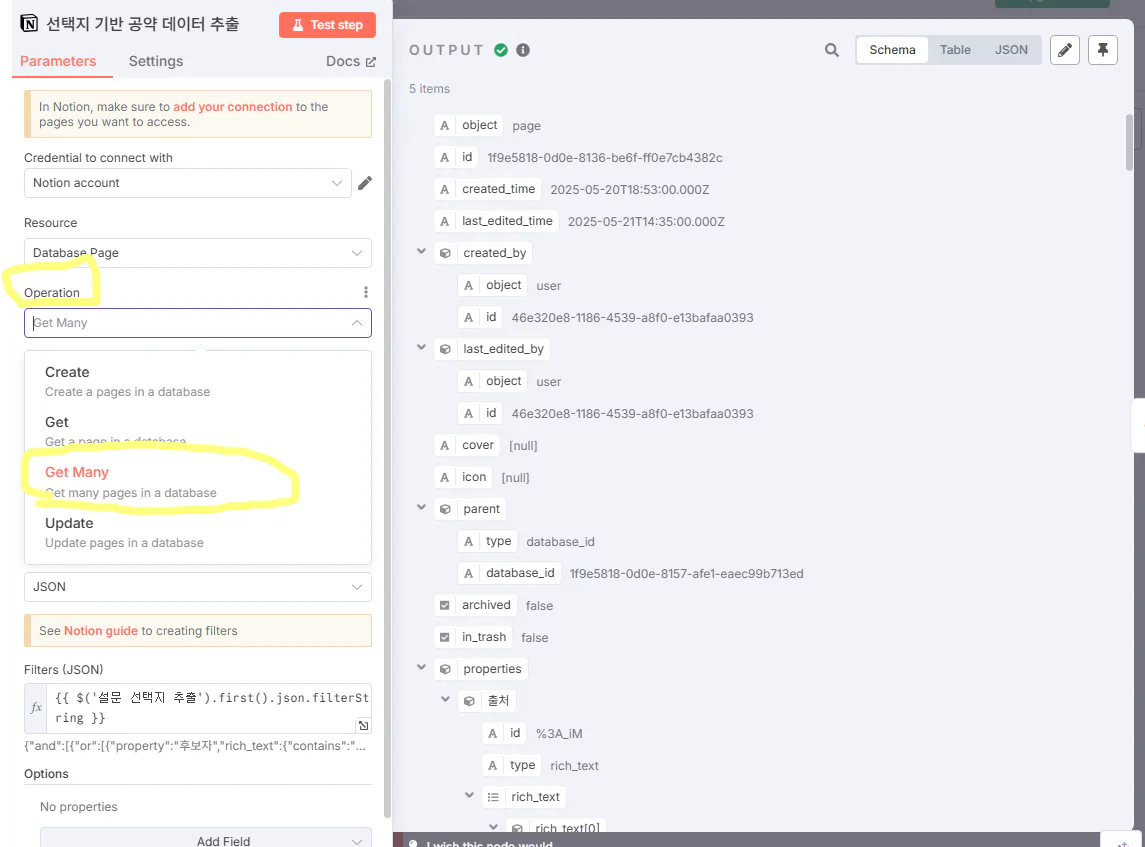Open search in the OUTPUT panel
Screen dimensions: 1145x847
[831, 49]
